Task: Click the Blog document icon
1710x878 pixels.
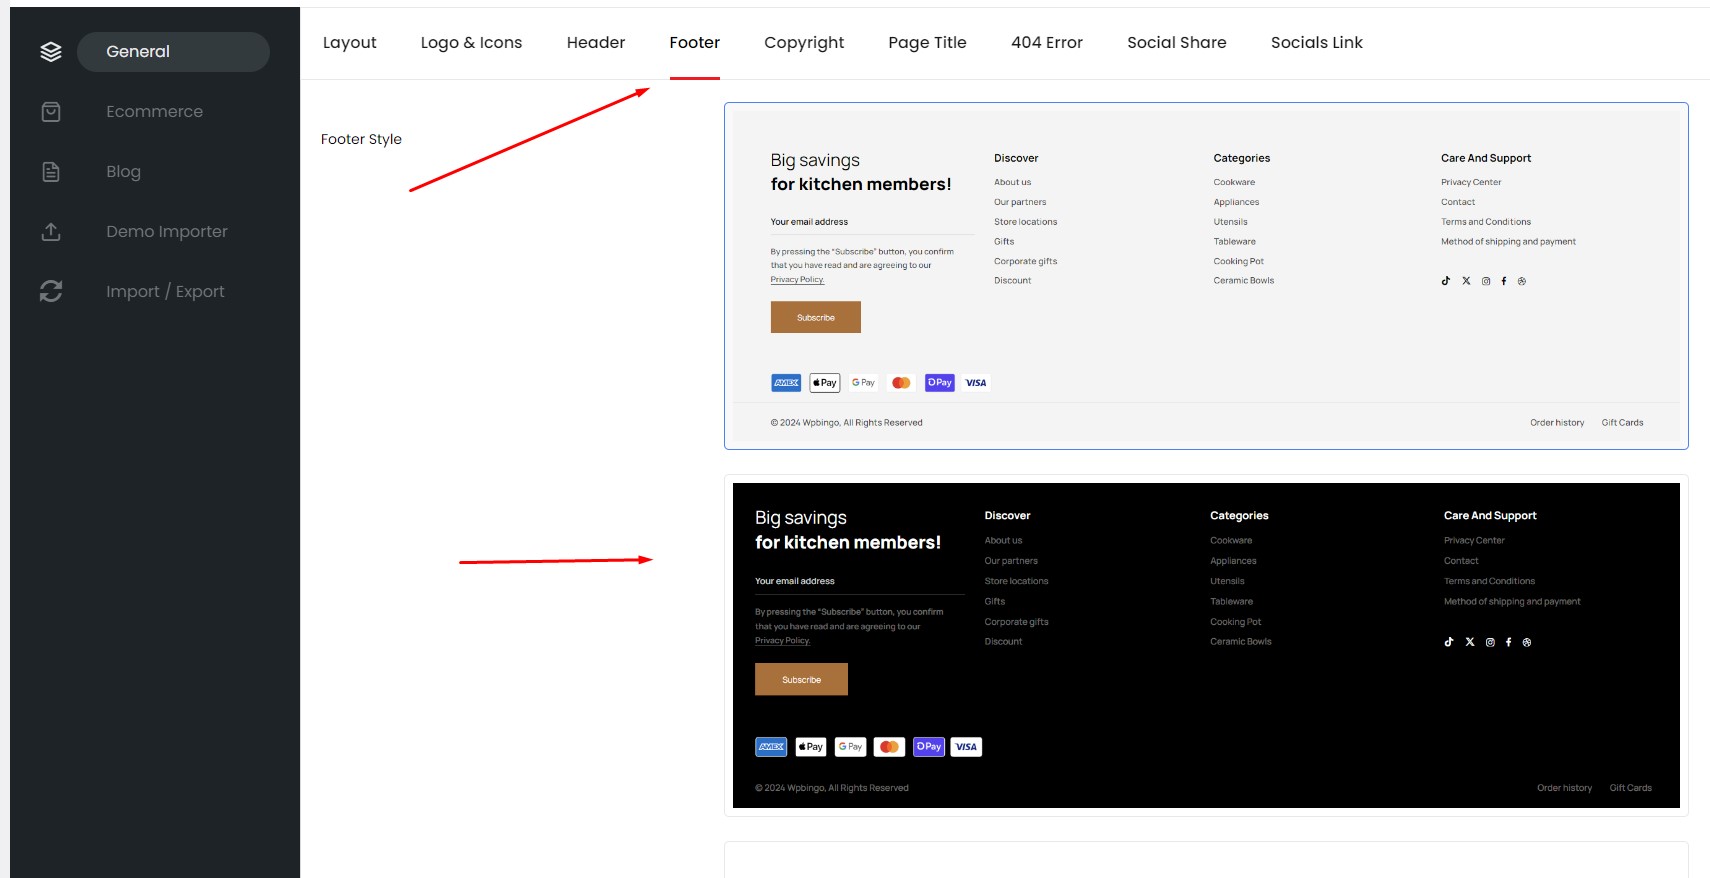Action: (x=51, y=172)
